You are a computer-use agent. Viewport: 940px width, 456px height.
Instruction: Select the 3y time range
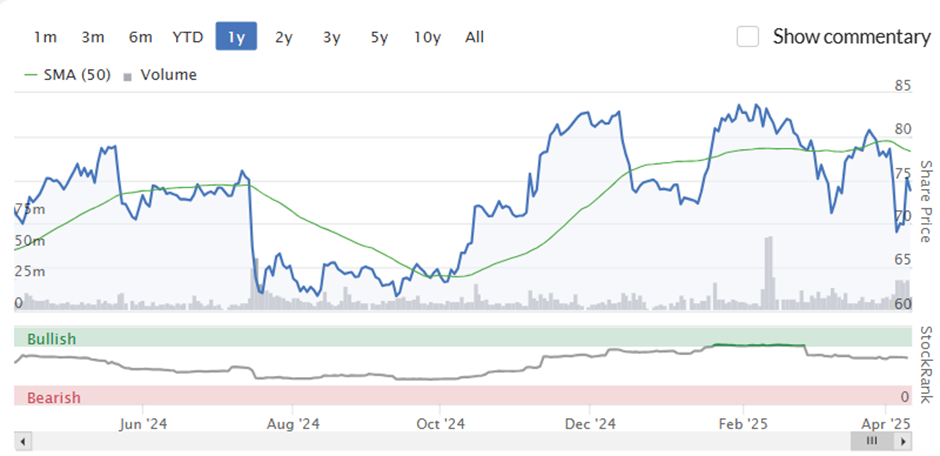click(332, 37)
